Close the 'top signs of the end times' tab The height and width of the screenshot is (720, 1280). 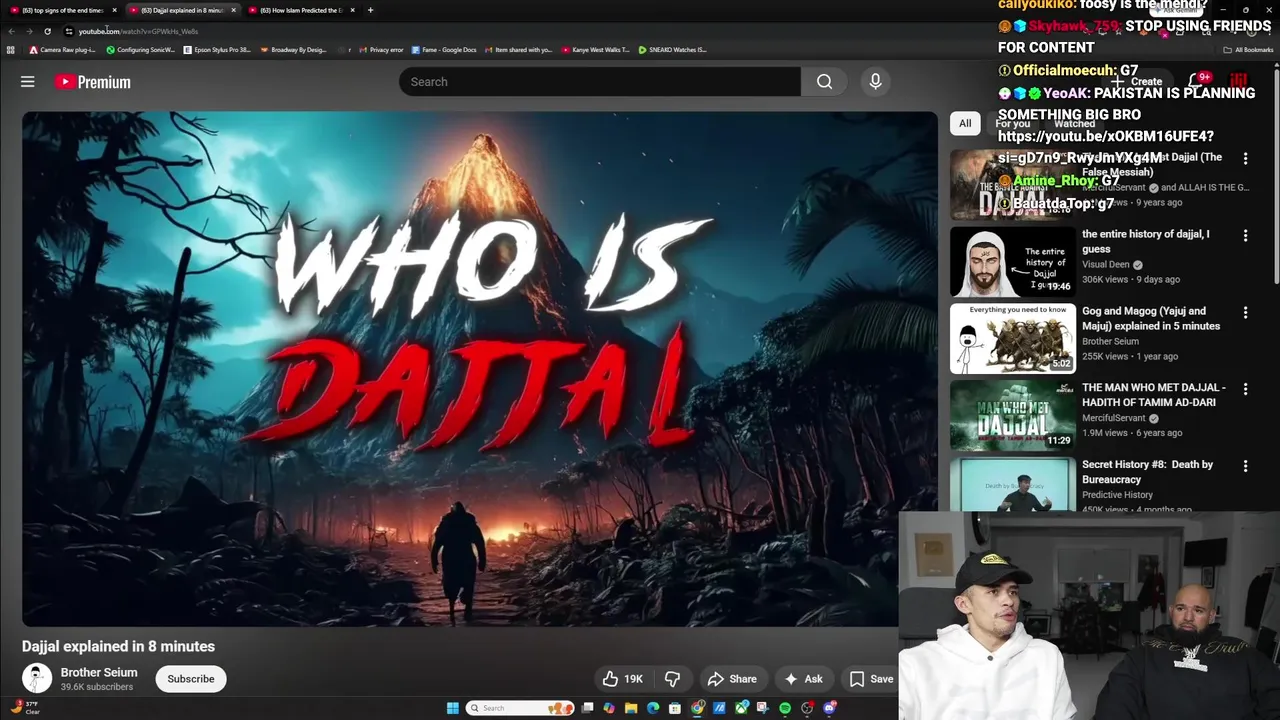[x=114, y=10]
